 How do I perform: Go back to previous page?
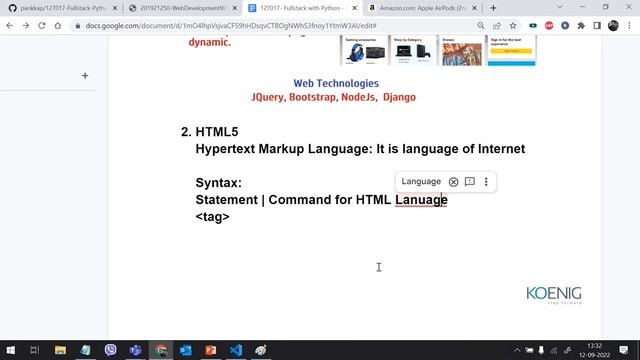[x=10, y=26]
